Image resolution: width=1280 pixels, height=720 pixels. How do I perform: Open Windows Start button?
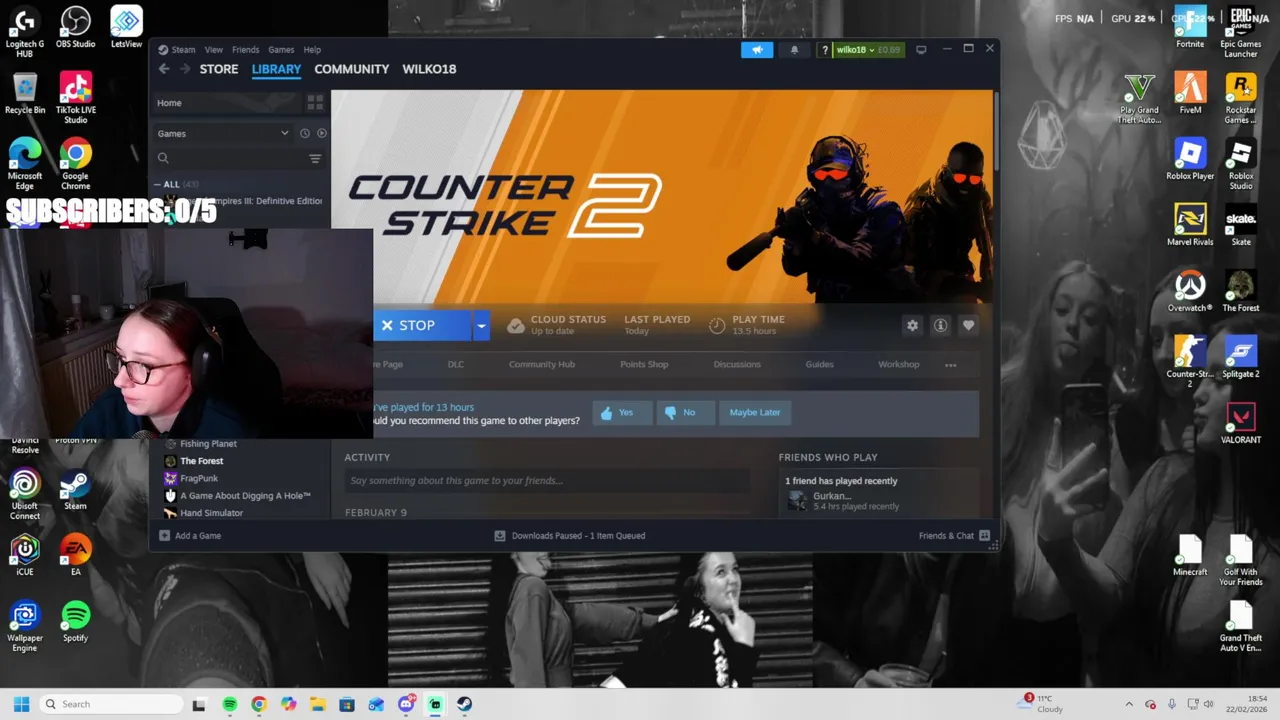pyautogui.click(x=21, y=704)
